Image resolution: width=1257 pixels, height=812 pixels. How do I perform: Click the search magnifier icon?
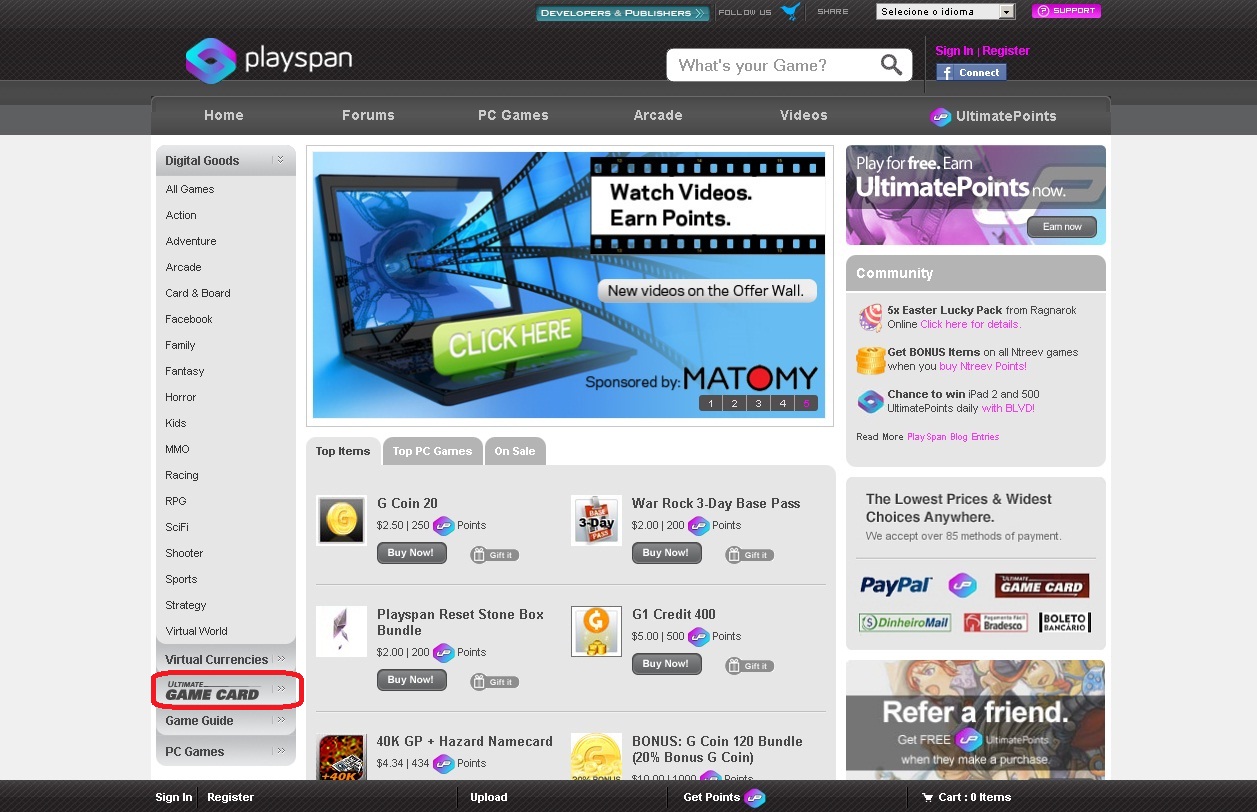[891, 65]
